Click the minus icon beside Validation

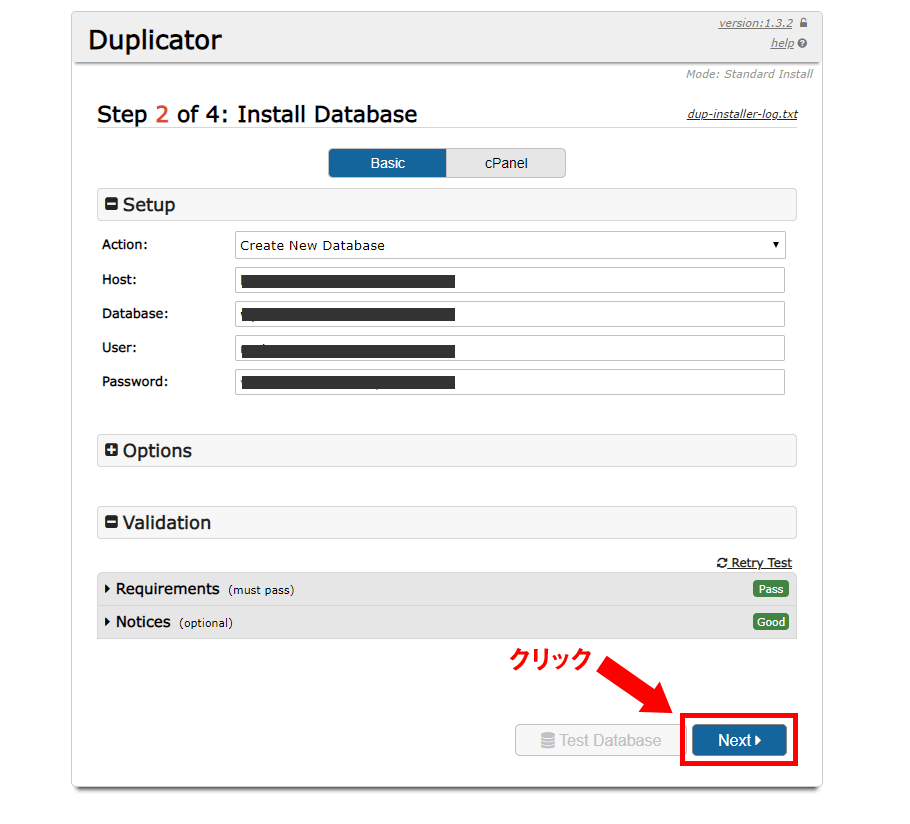coord(111,522)
